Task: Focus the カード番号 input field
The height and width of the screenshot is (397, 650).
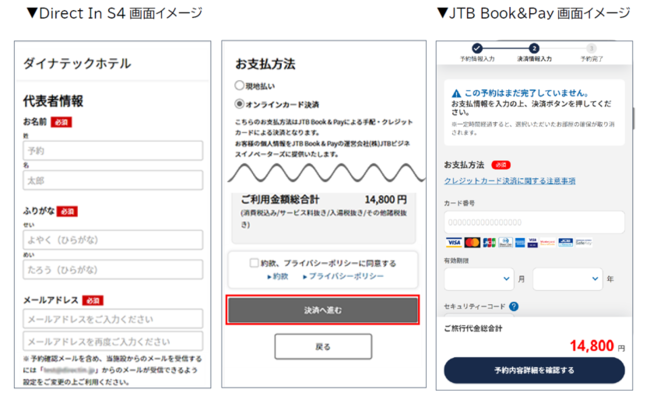Action: 534,222
